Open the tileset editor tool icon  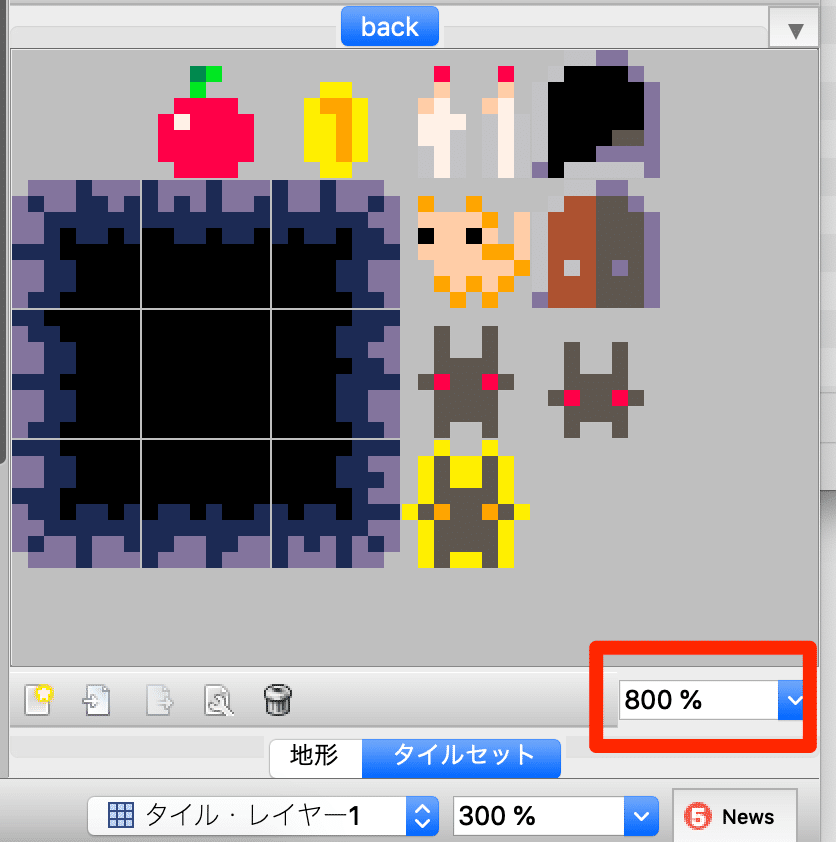tap(218, 700)
